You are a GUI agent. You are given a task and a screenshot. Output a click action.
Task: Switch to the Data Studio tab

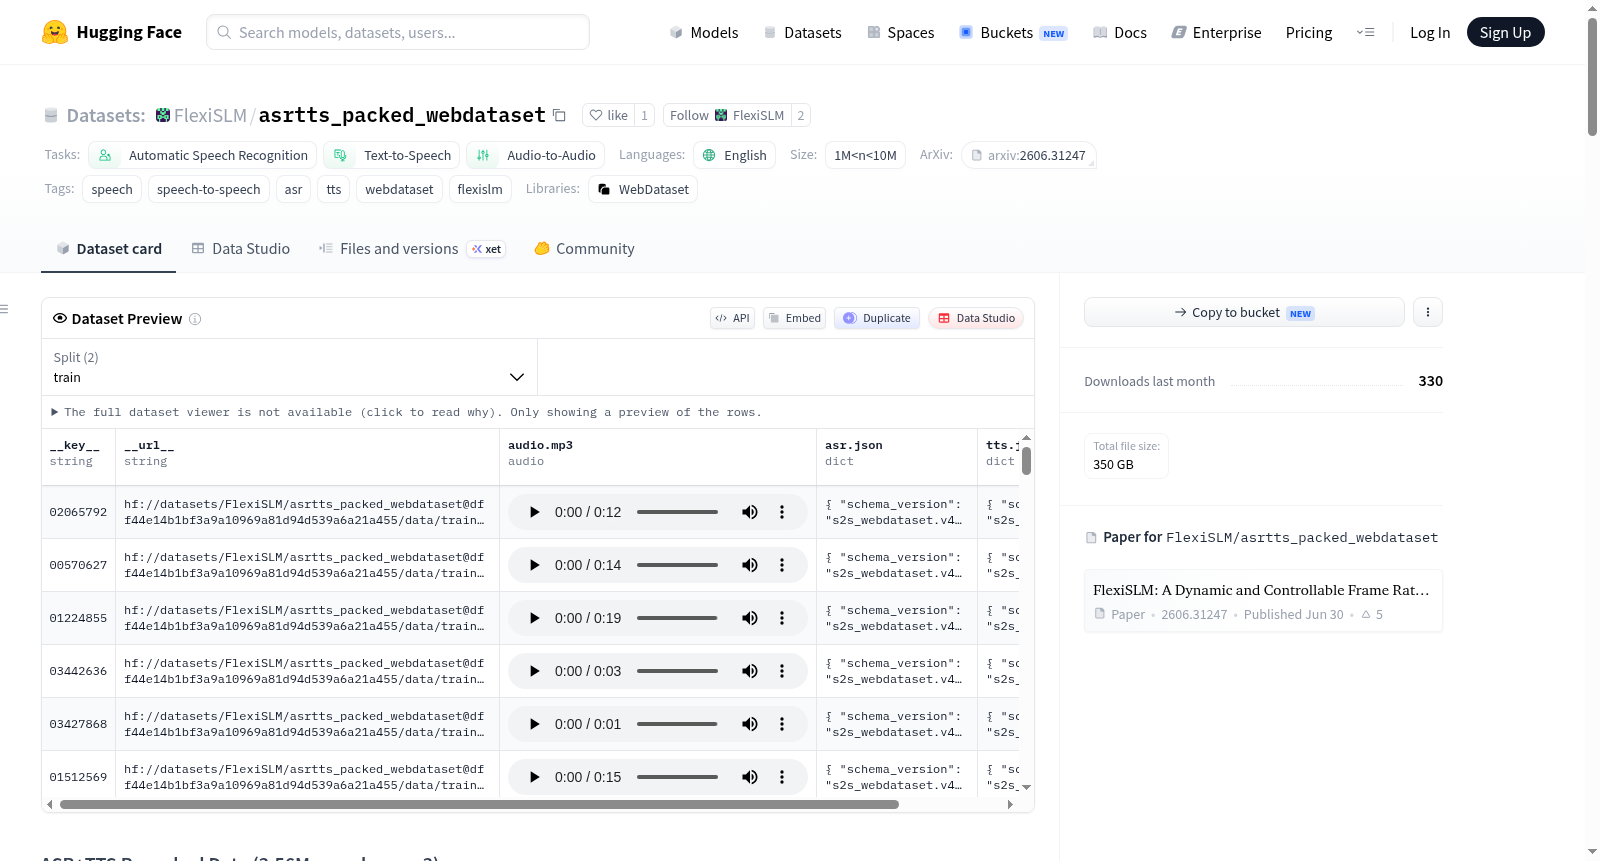pyautogui.click(x=241, y=248)
